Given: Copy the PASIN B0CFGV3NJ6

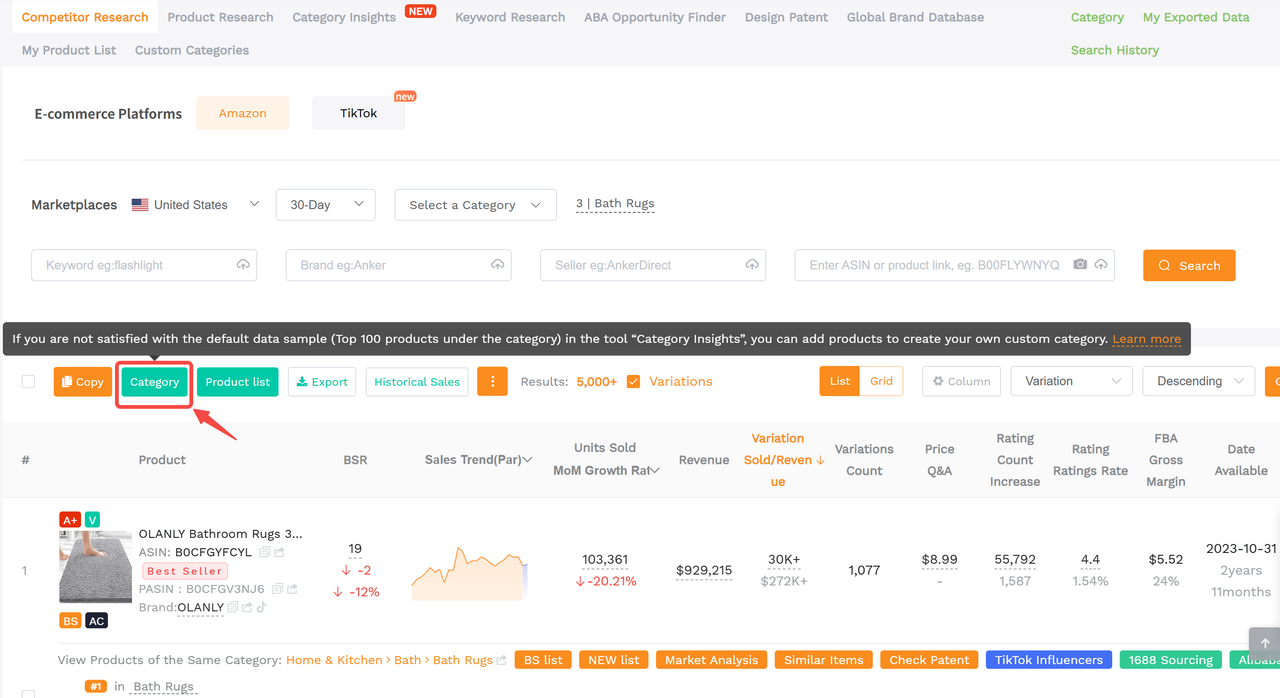Looking at the screenshot, I should pyautogui.click(x=277, y=589).
